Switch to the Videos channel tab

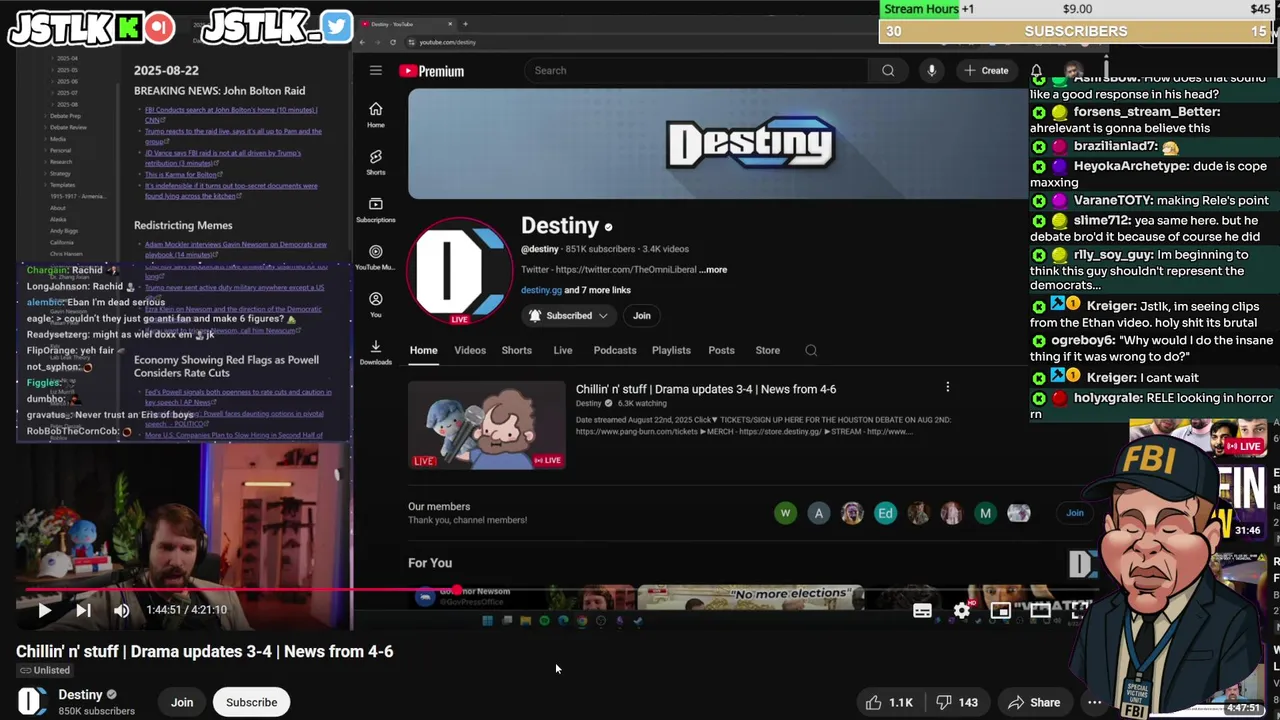point(469,350)
